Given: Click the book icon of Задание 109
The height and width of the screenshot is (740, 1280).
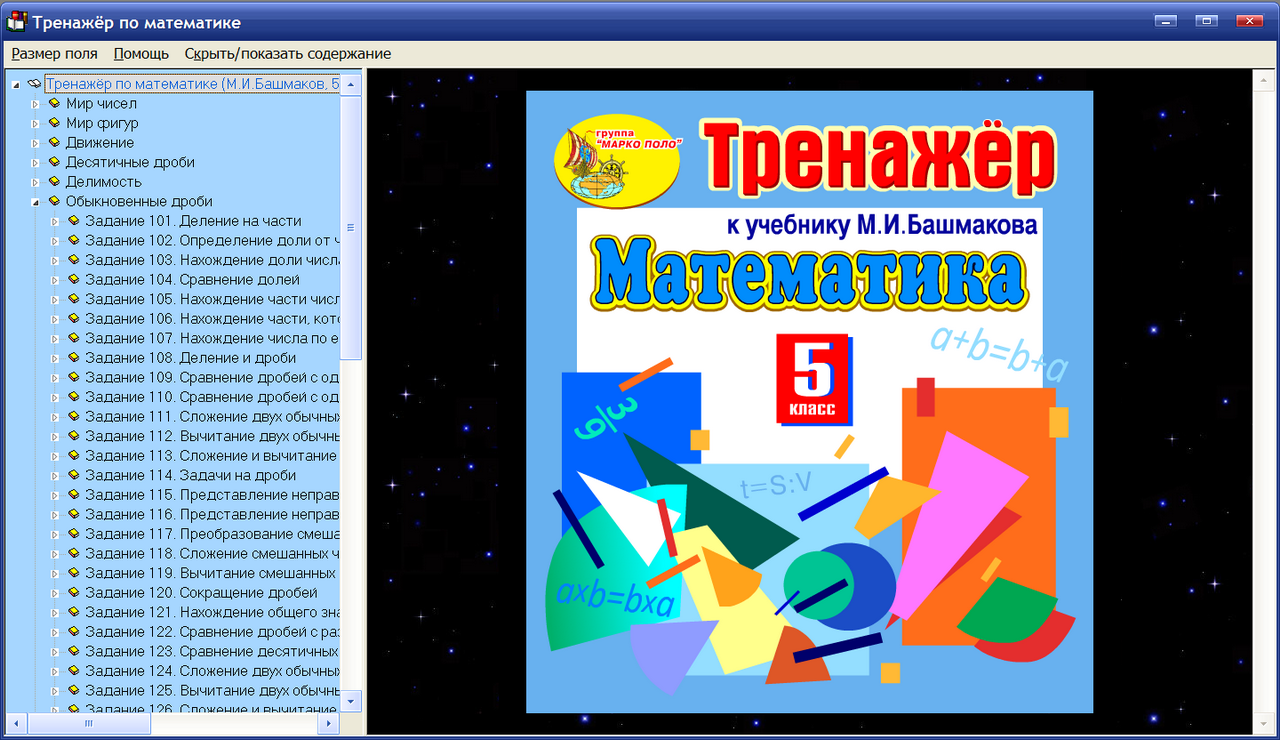Looking at the screenshot, I should (x=73, y=377).
